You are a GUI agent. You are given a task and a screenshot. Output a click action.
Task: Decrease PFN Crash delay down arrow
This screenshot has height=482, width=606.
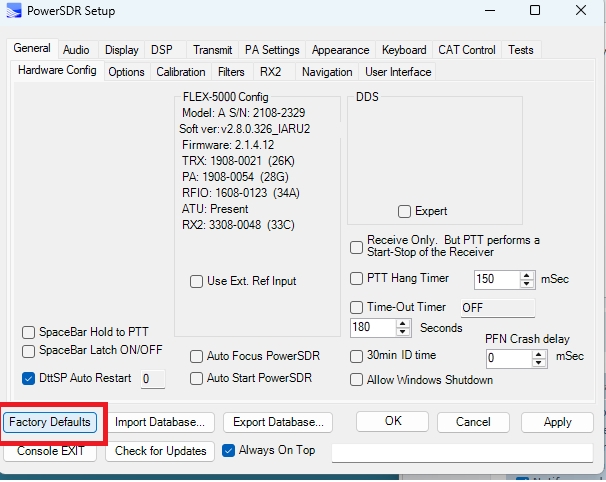tap(538, 362)
